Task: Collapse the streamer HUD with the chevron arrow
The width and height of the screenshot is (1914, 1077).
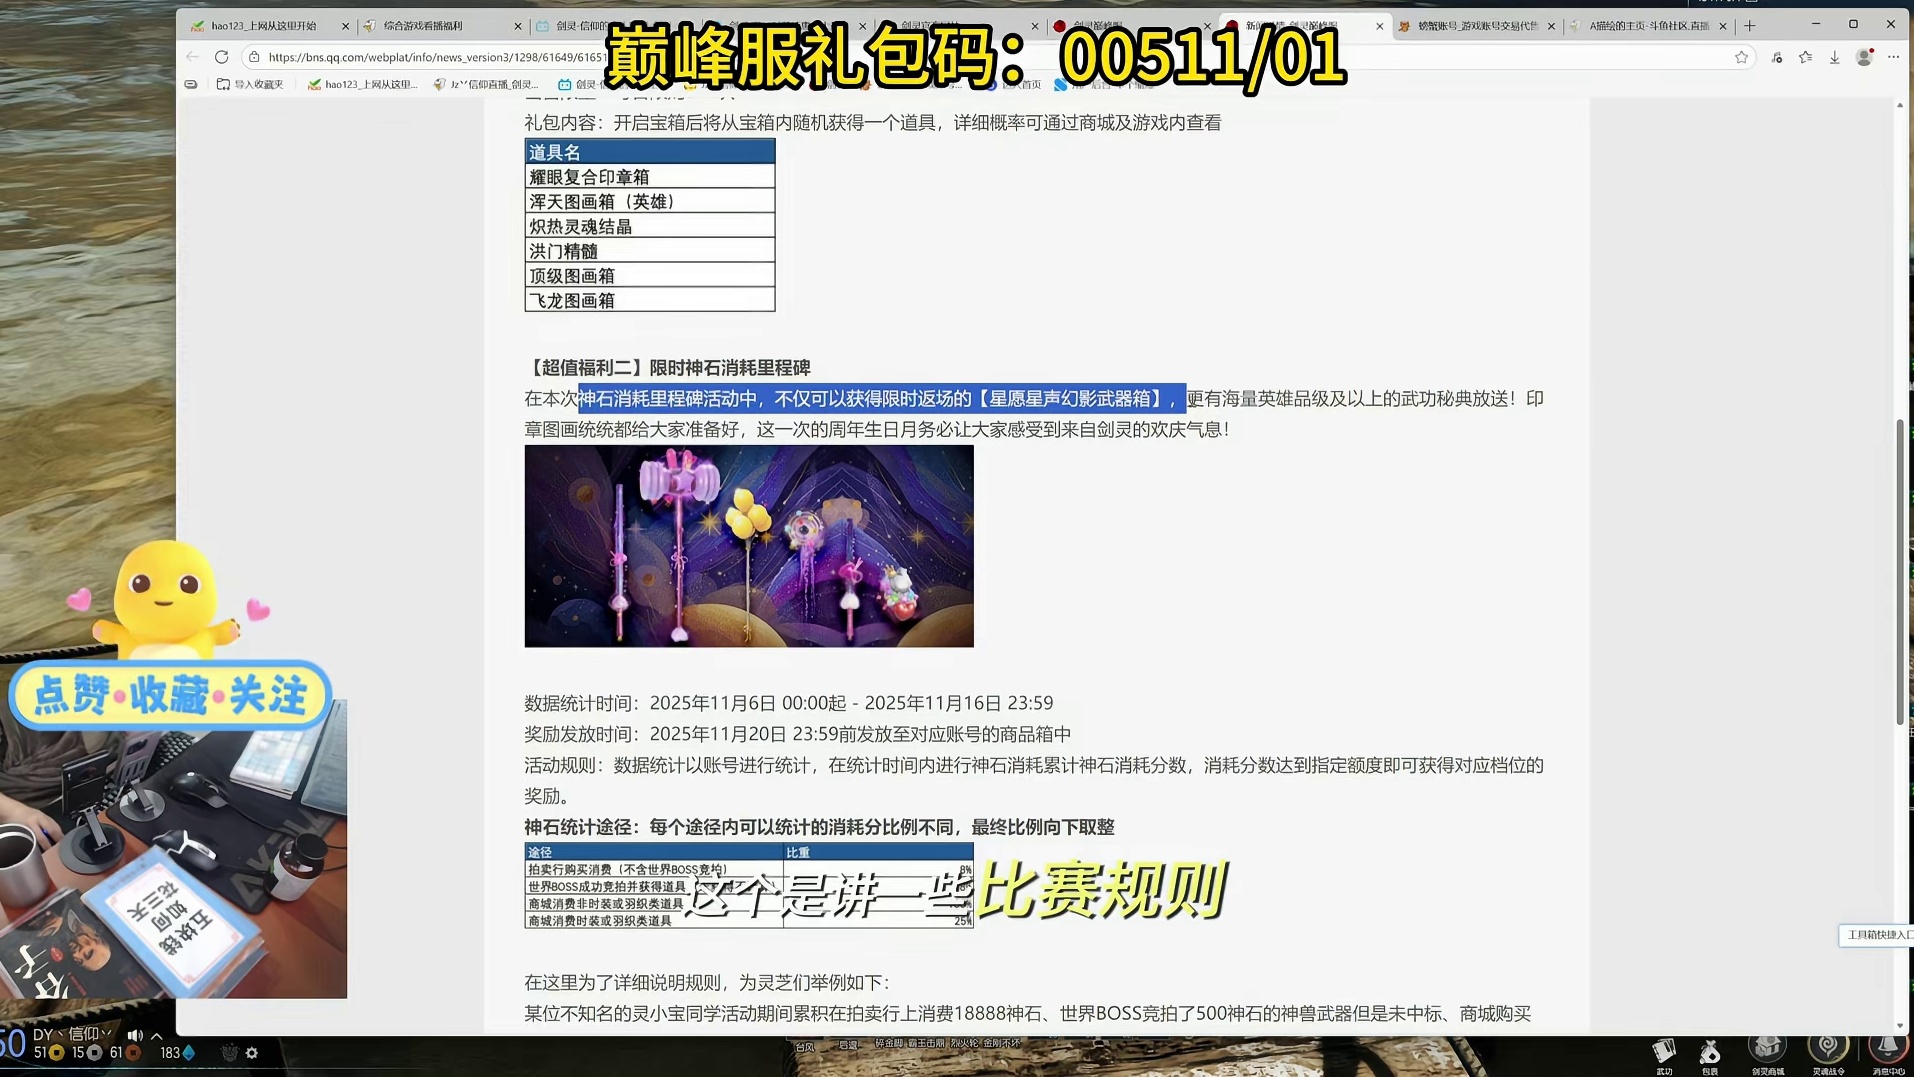Action: click(156, 1036)
